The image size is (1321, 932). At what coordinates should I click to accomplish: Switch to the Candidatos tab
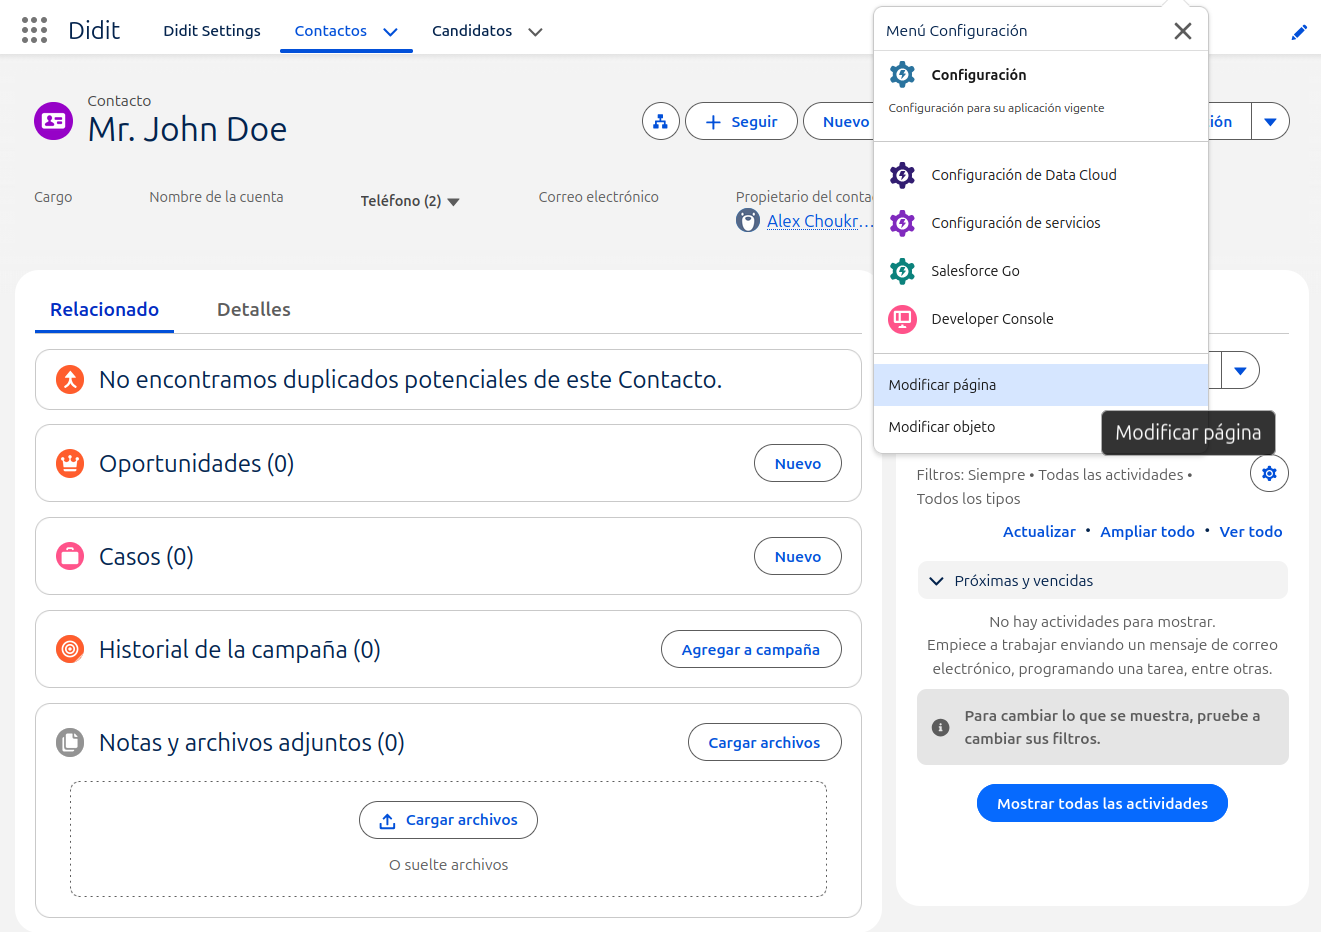click(472, 31)
